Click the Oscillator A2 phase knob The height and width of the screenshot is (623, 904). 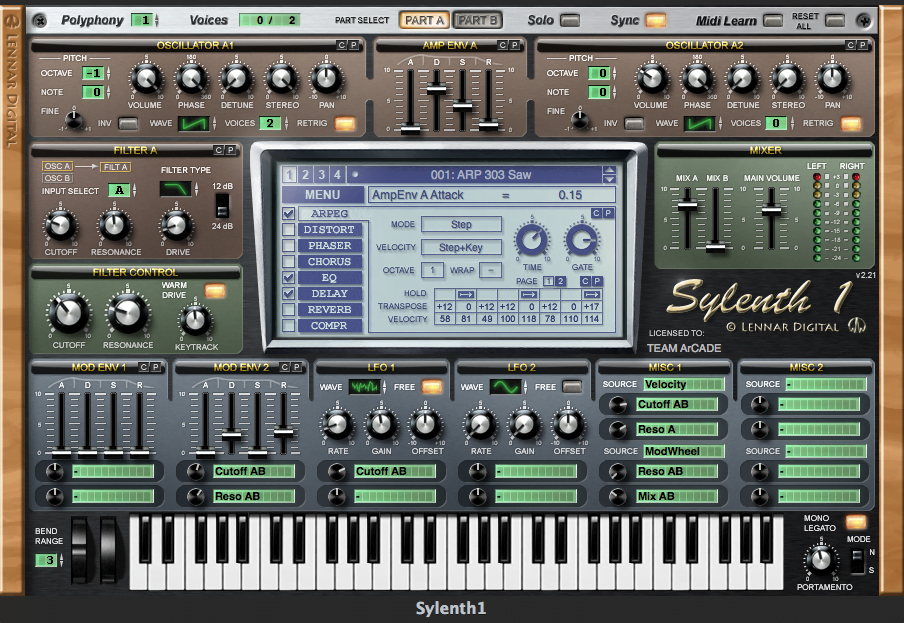point(698,79)
